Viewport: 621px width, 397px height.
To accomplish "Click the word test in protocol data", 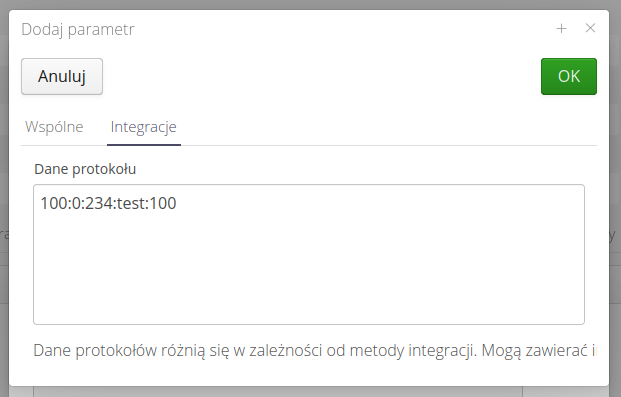I will pyautogui.click(x=132, y=203).
